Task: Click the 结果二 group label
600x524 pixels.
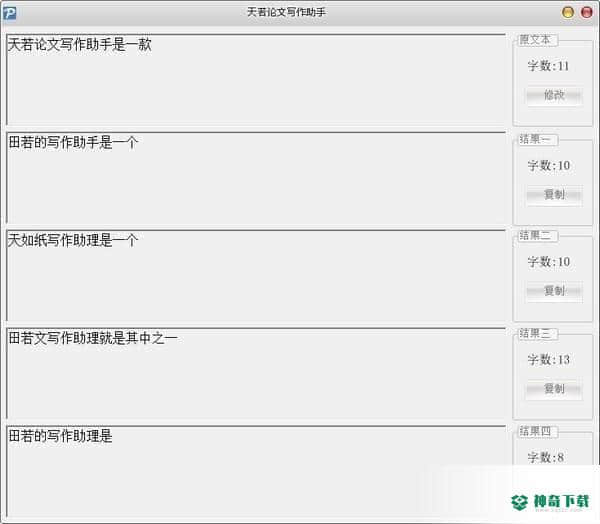Action: tap(535, 235)
